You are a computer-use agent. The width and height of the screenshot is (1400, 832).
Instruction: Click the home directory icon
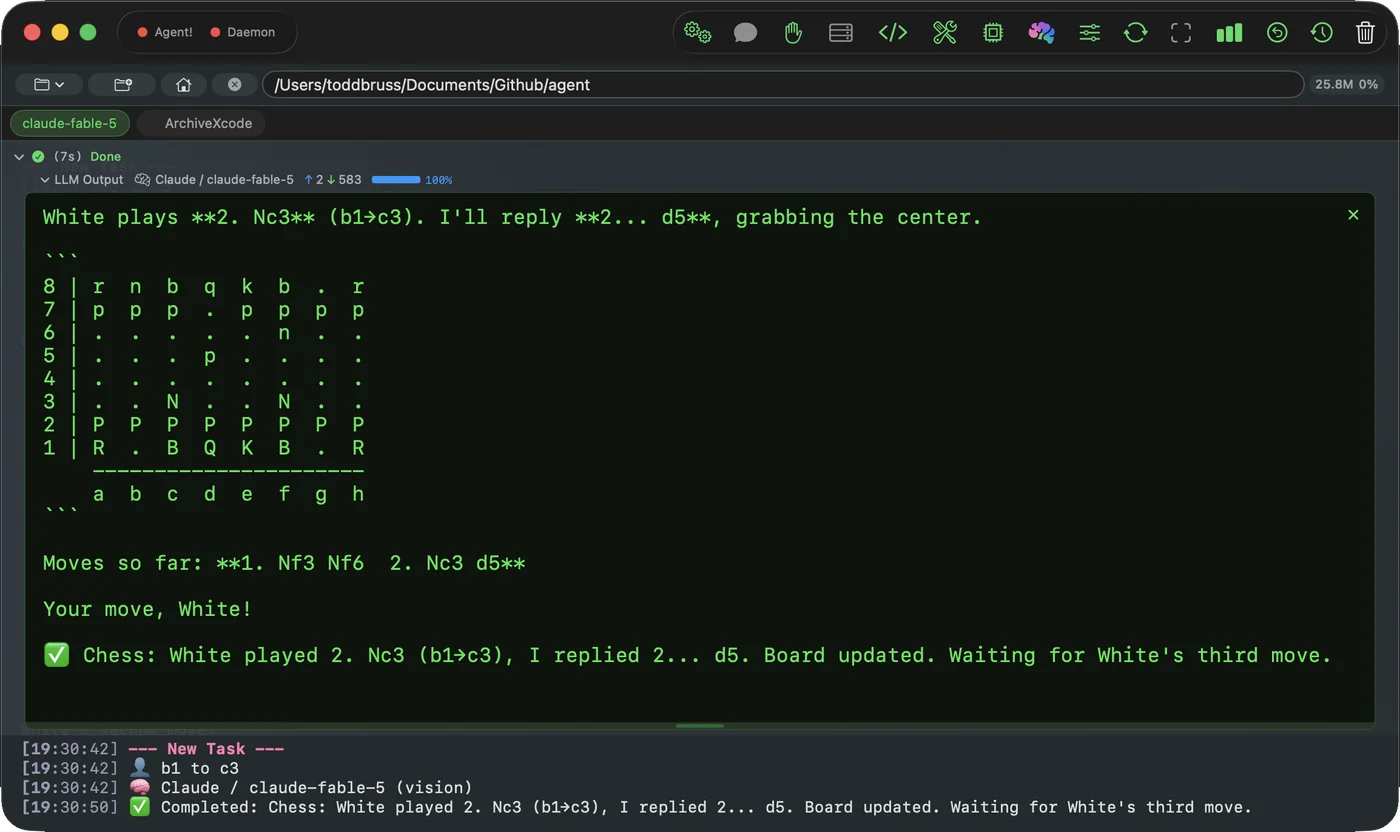click(x=183, y=85)
